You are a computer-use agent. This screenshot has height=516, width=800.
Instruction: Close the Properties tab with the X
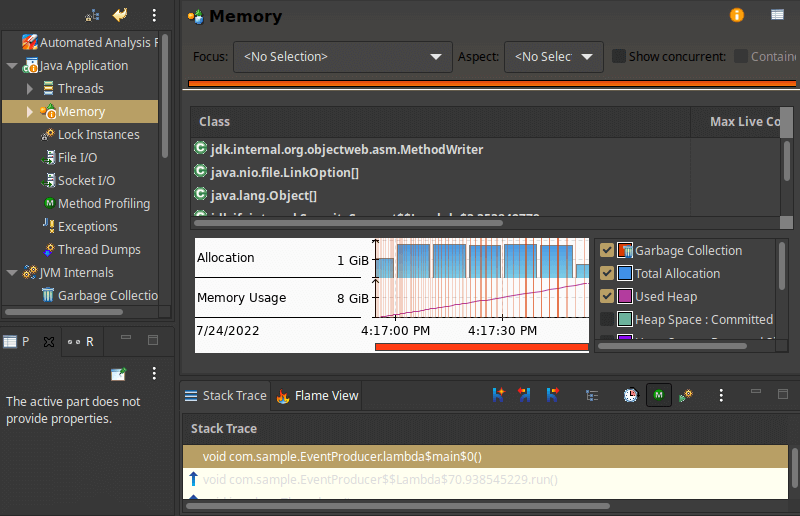point(49,341)
